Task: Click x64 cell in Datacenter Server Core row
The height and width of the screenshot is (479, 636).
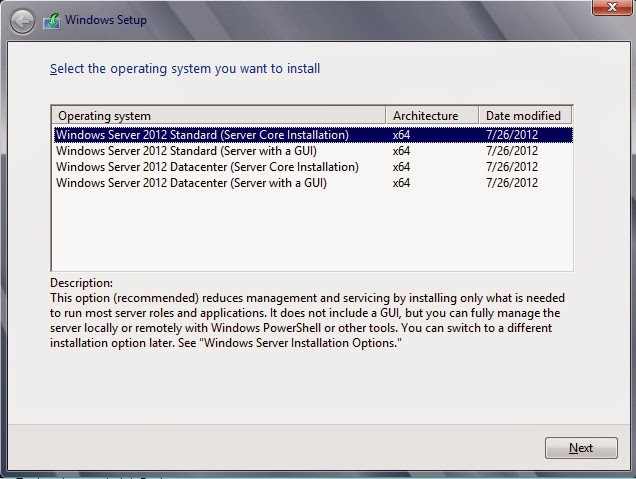Action: (x=401, y=167)
